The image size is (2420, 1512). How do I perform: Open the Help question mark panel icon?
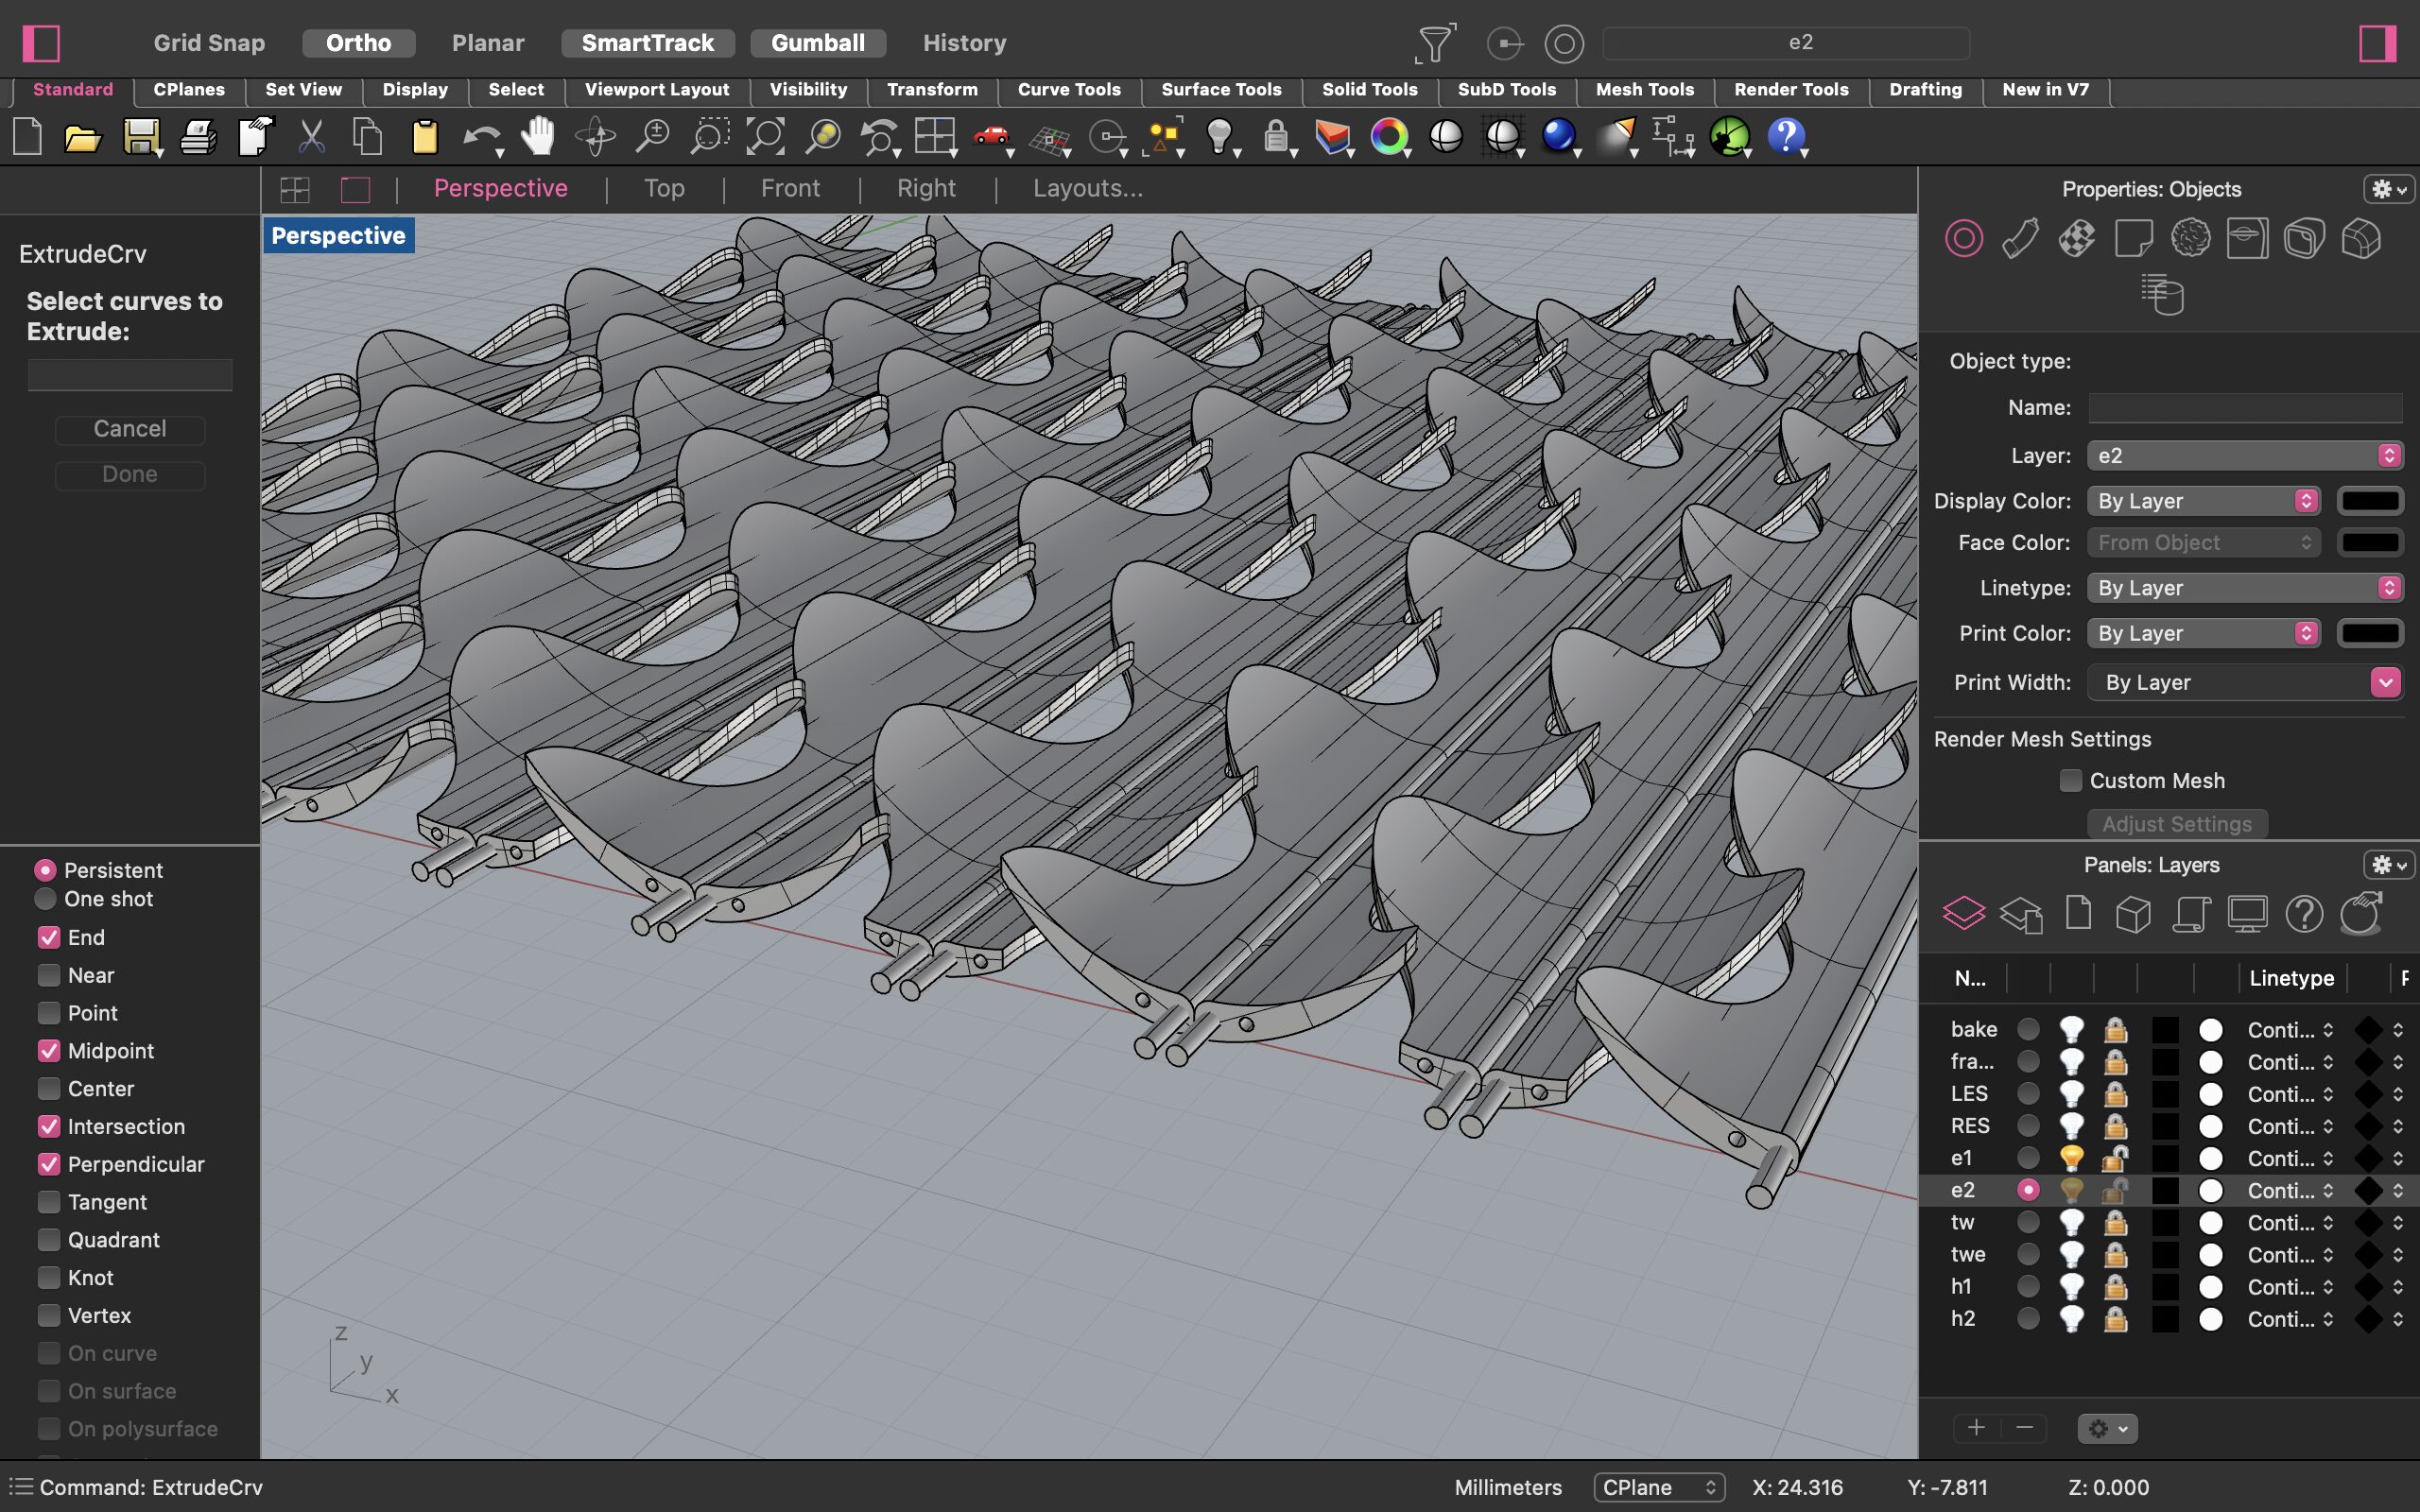[2304, 914]
